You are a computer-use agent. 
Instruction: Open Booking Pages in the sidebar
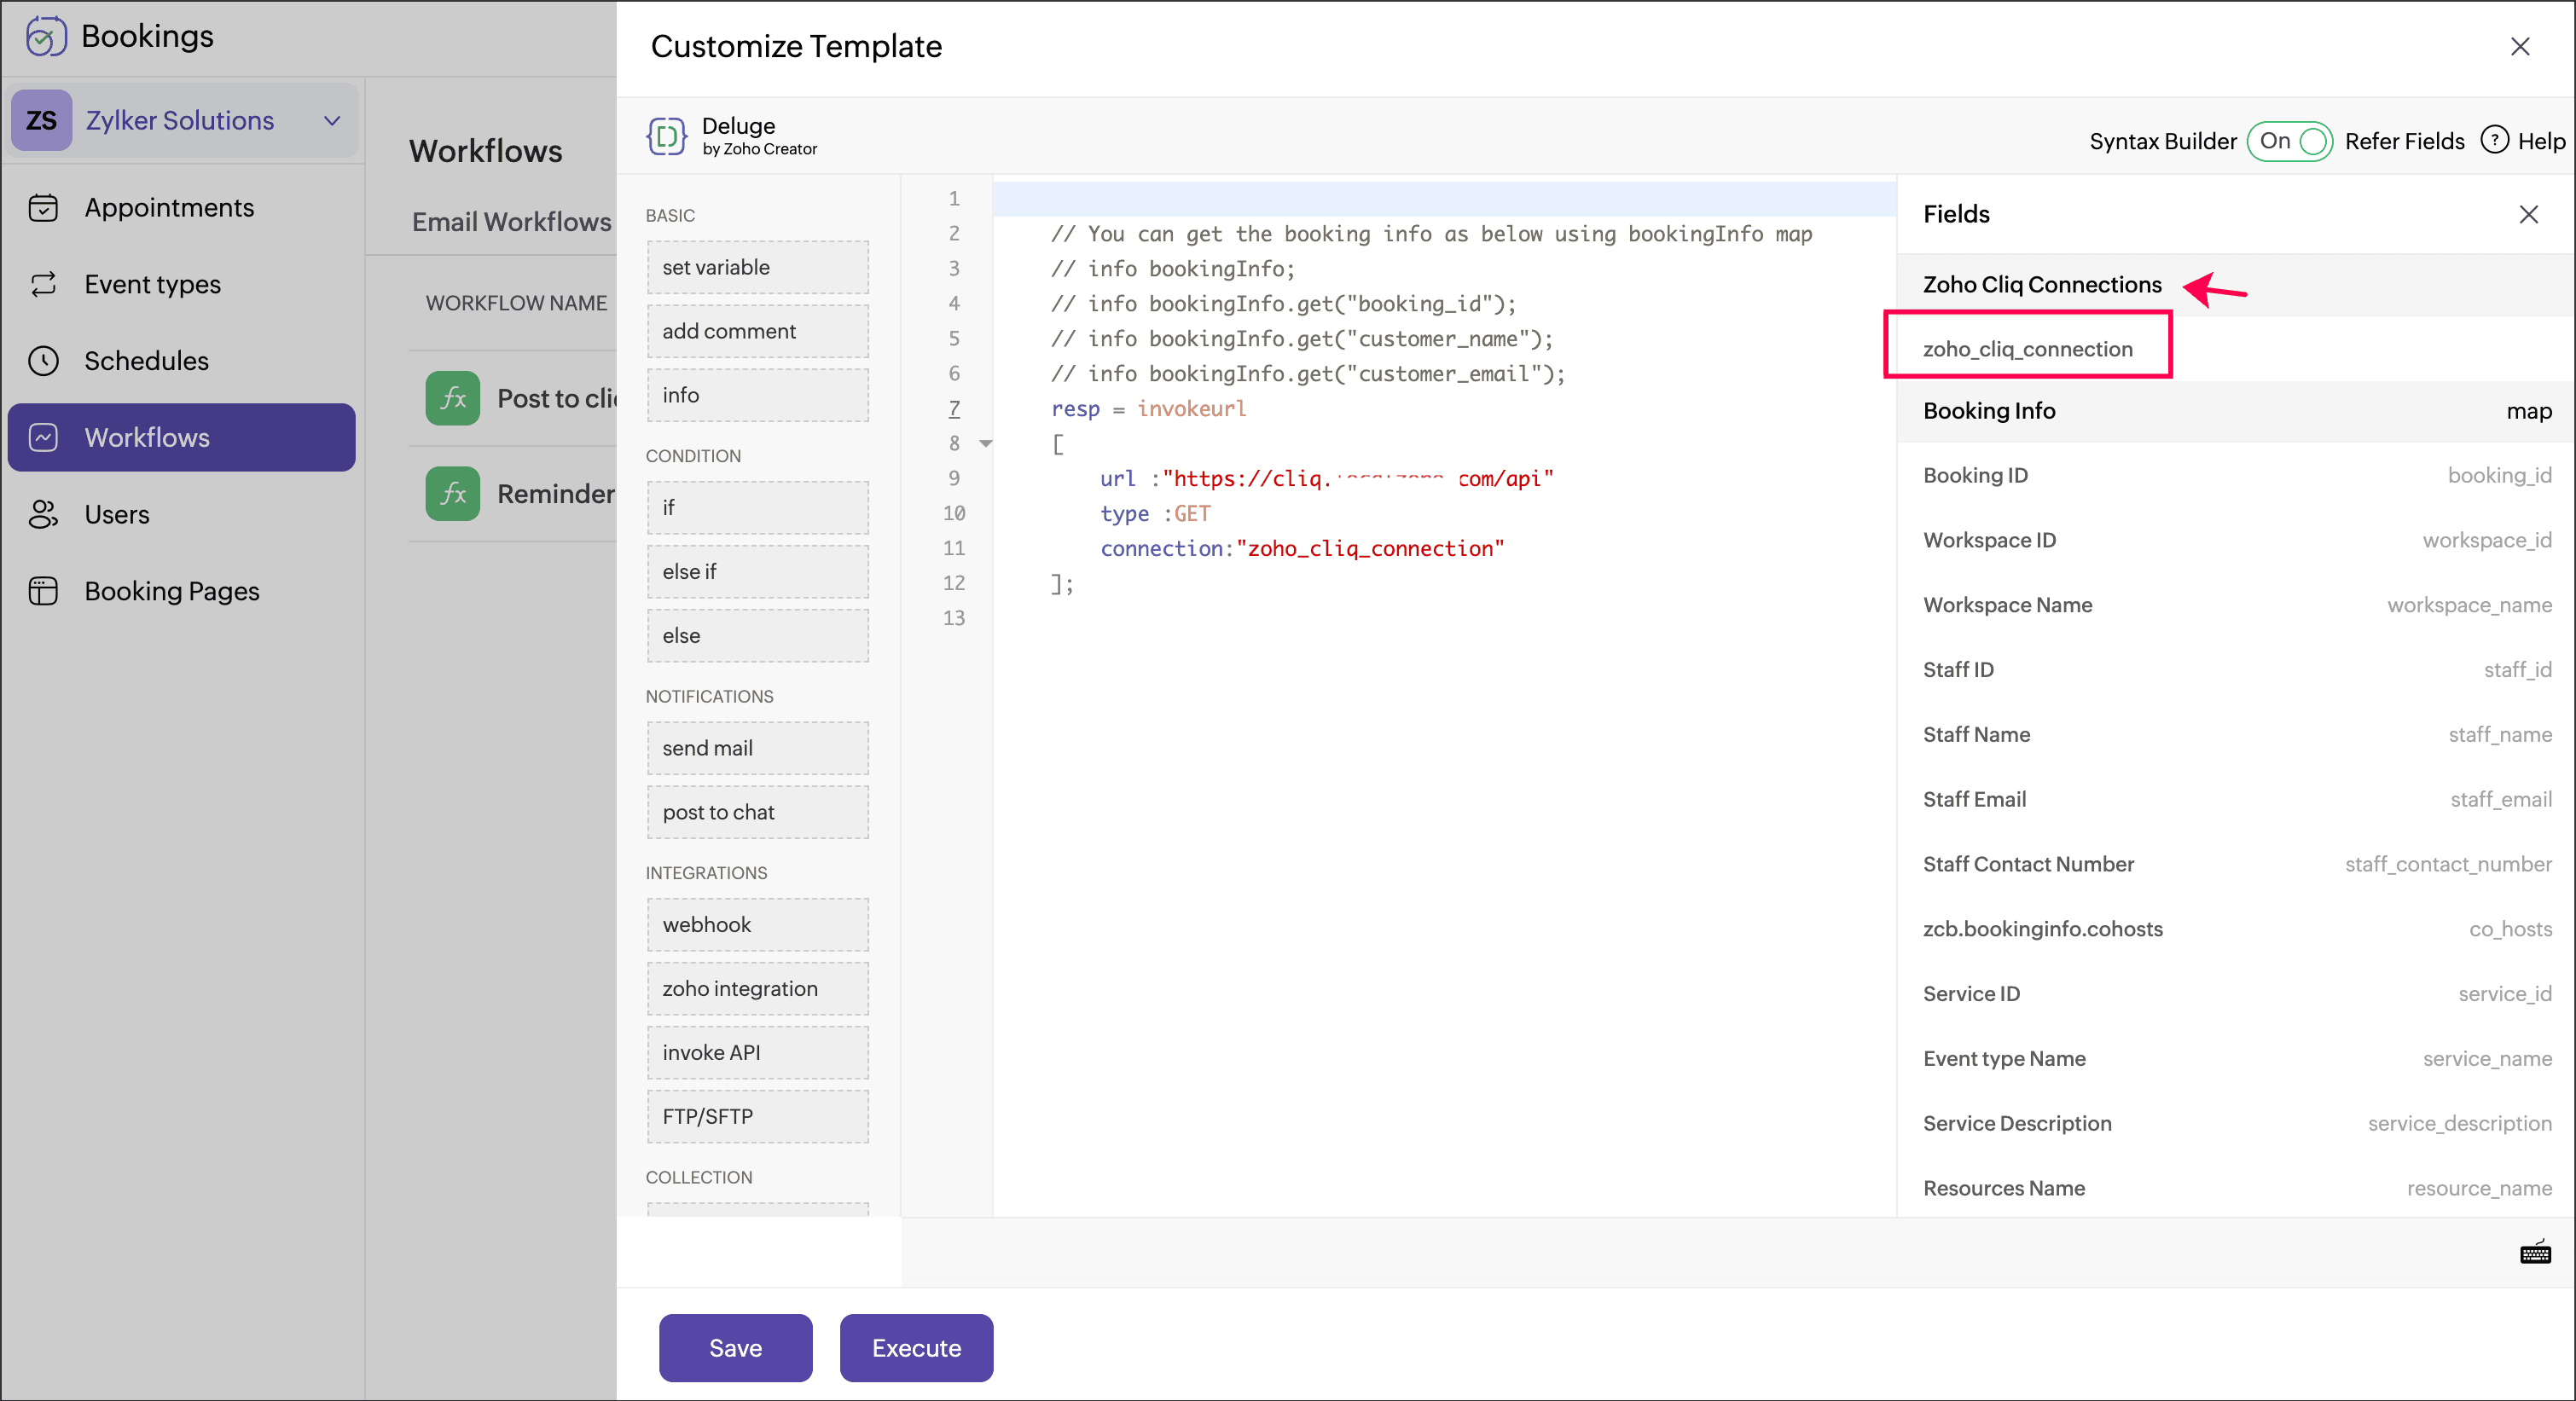click(182, 591)
